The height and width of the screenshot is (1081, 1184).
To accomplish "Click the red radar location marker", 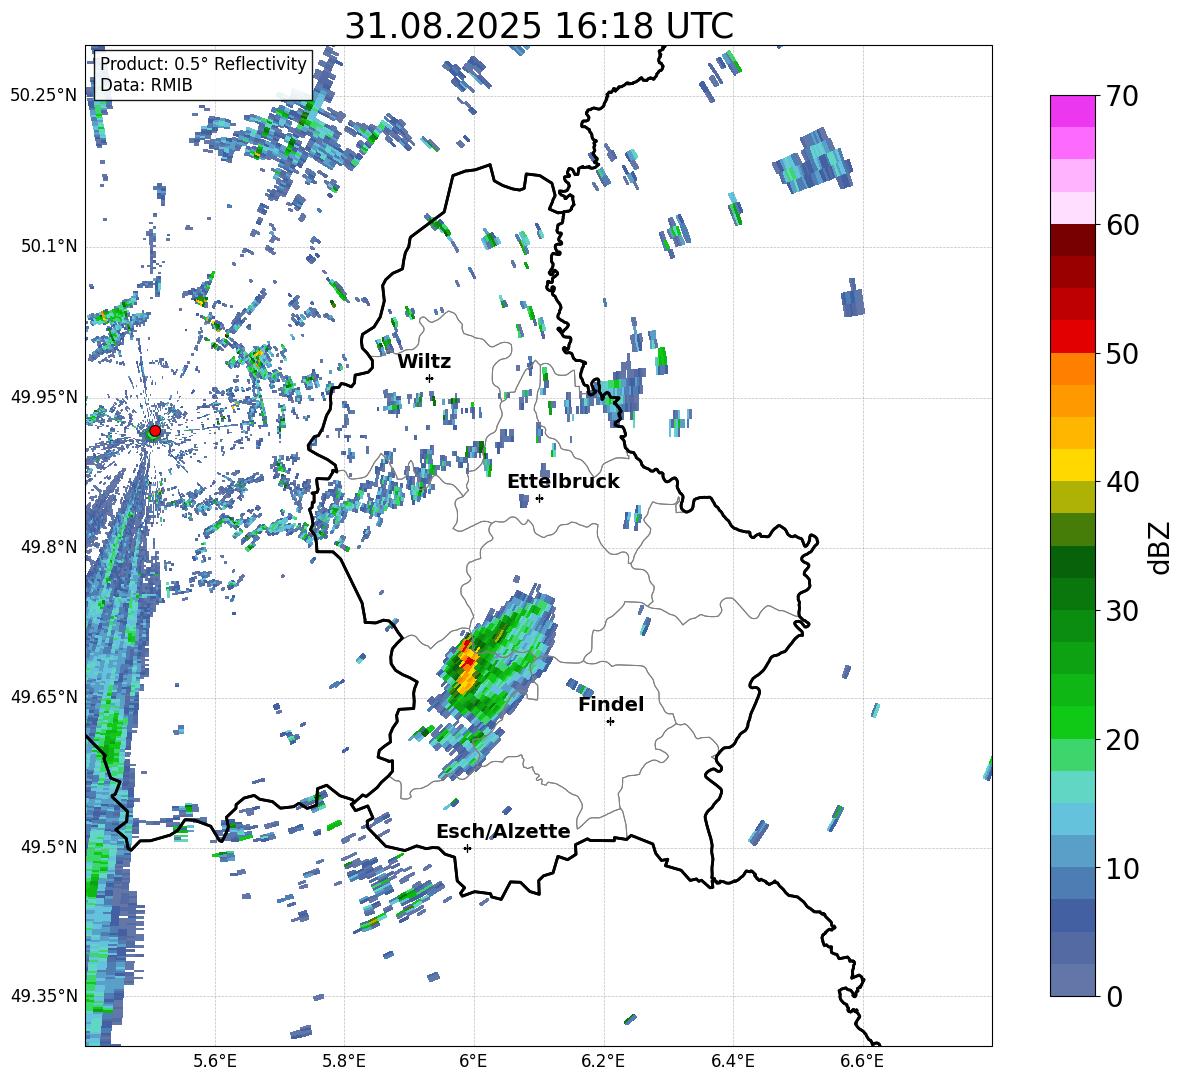I will point(155,431).
